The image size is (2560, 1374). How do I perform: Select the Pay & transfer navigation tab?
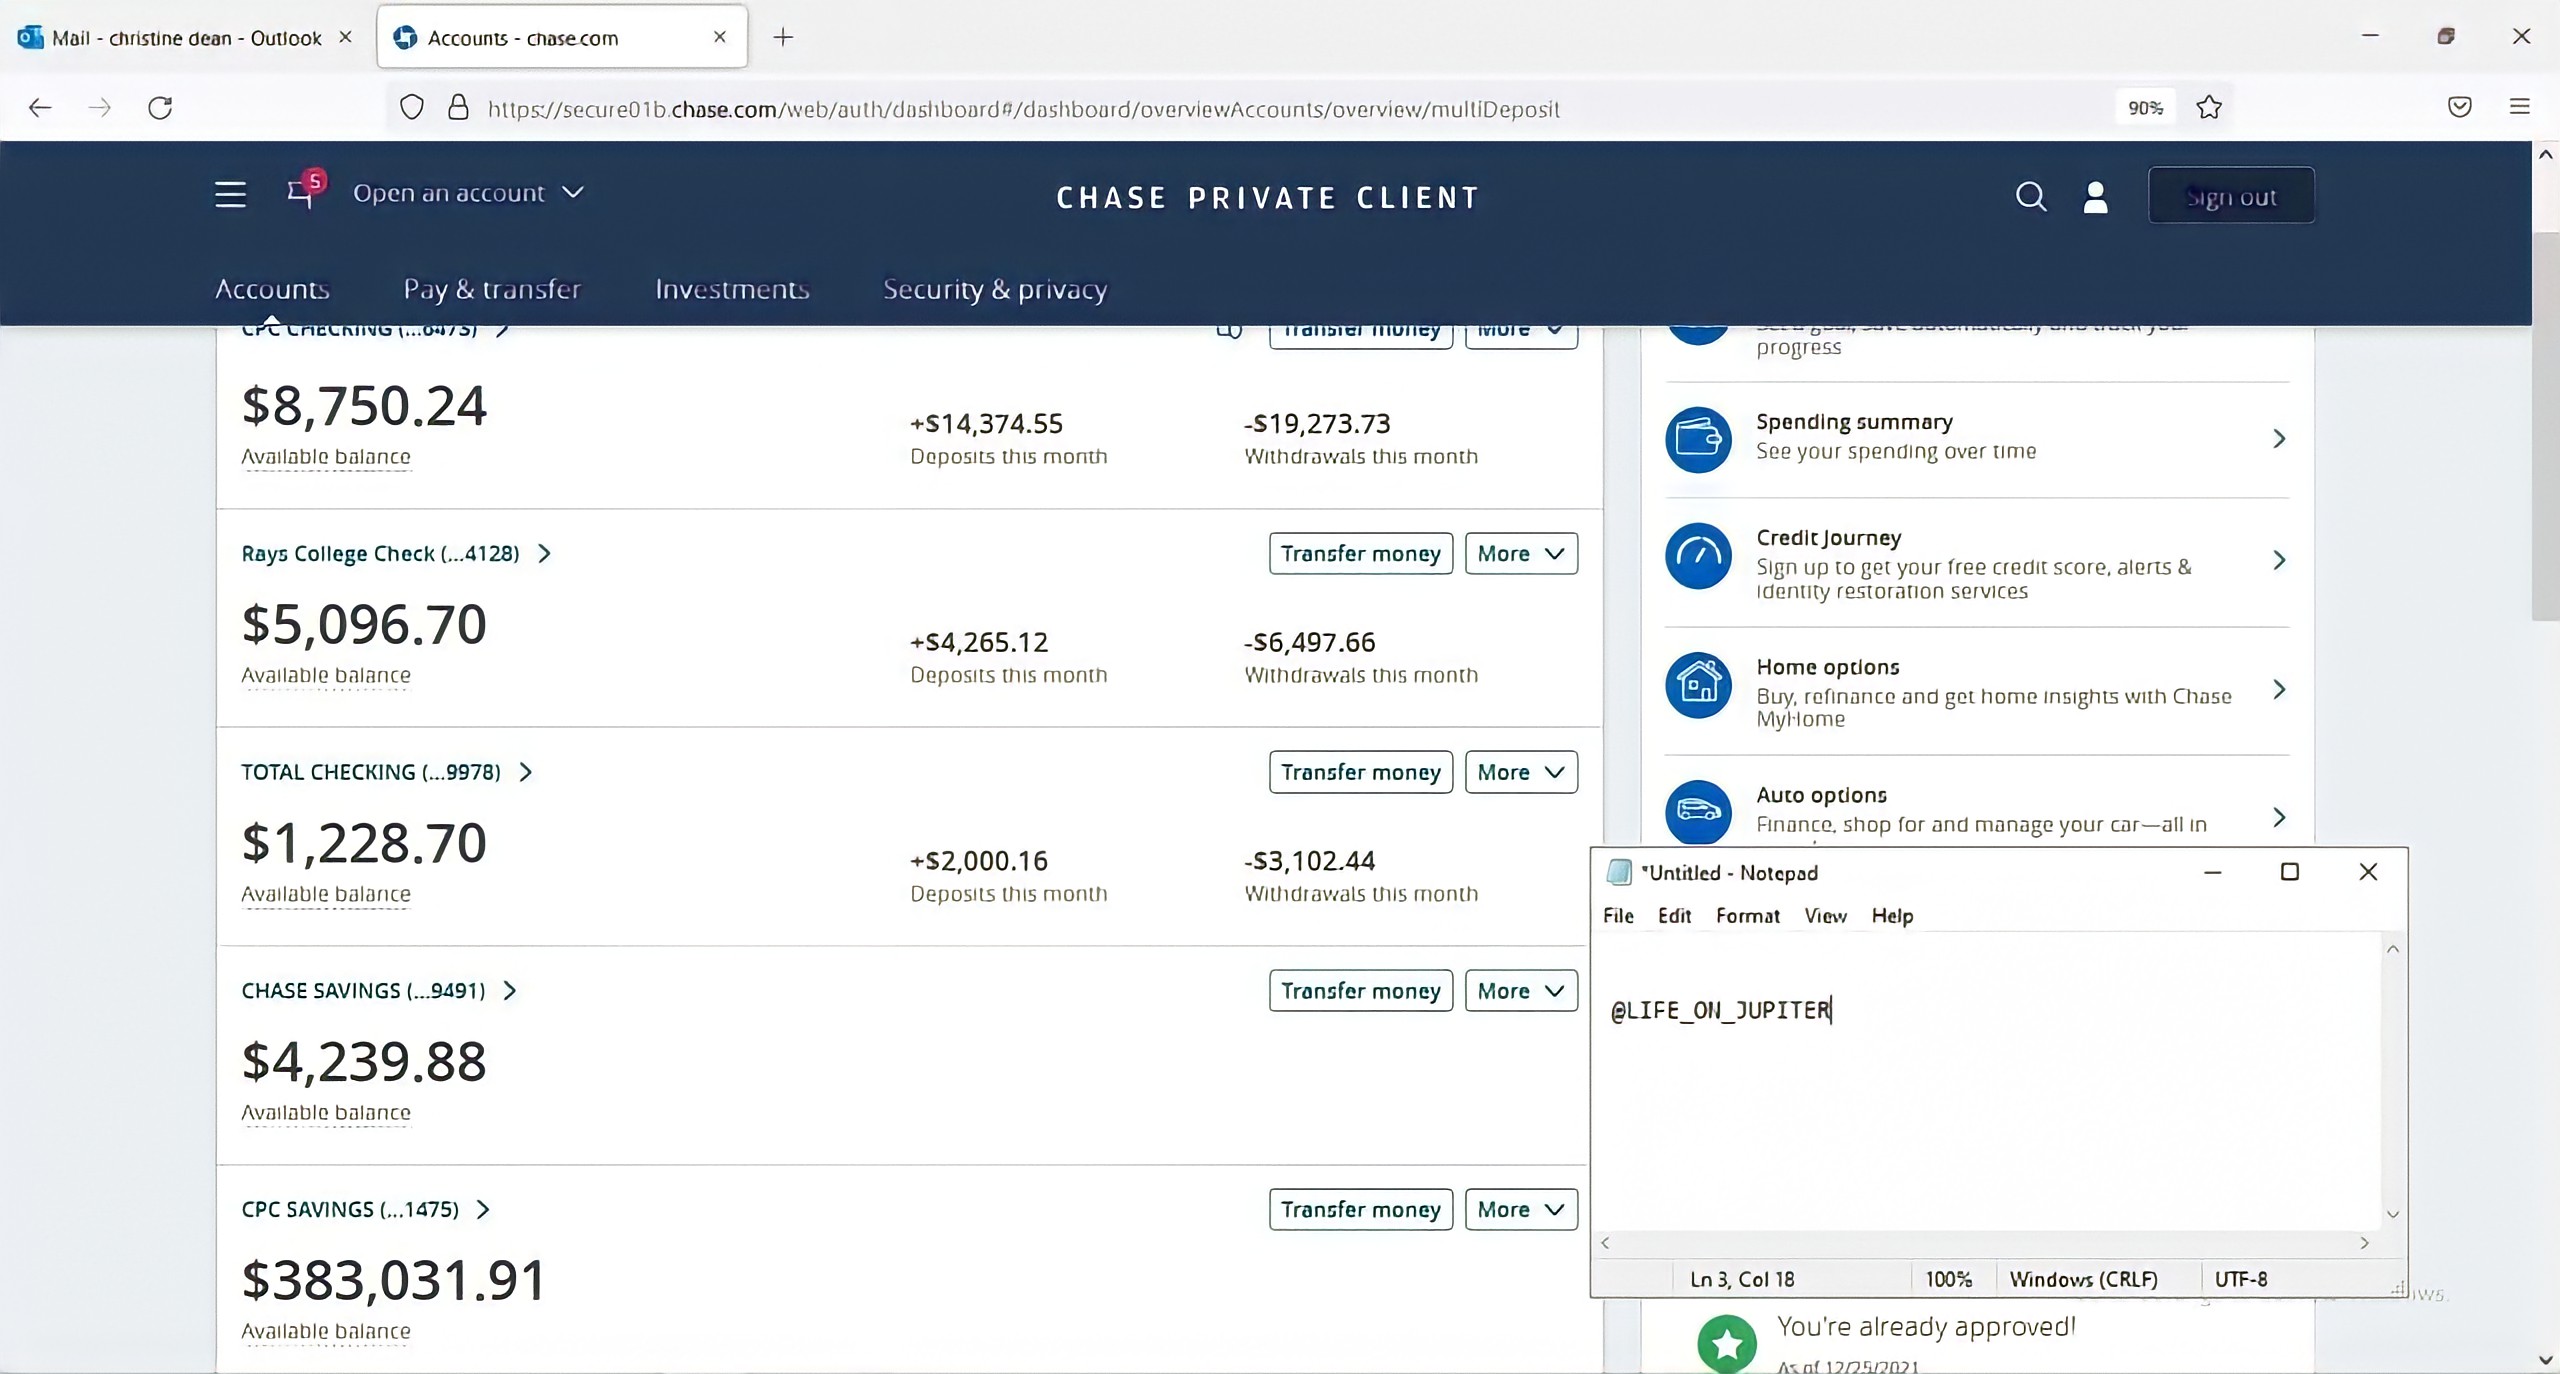[492, 289]
